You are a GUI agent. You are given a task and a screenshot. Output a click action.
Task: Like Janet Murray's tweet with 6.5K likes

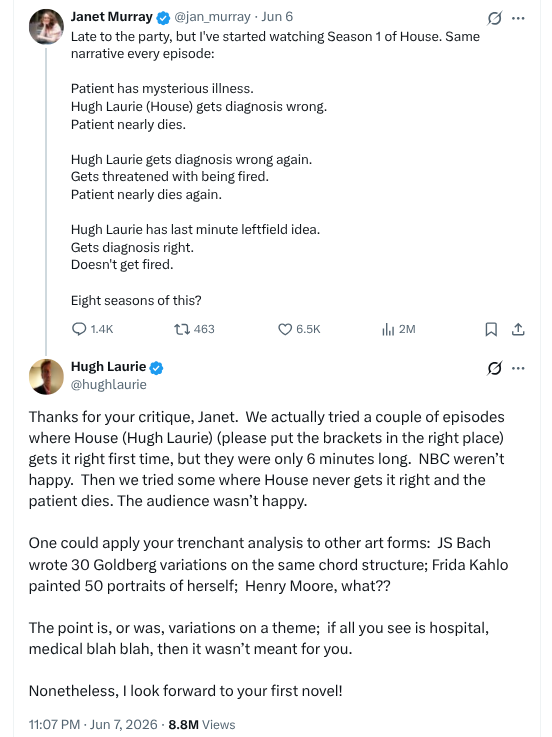(285, 329)
